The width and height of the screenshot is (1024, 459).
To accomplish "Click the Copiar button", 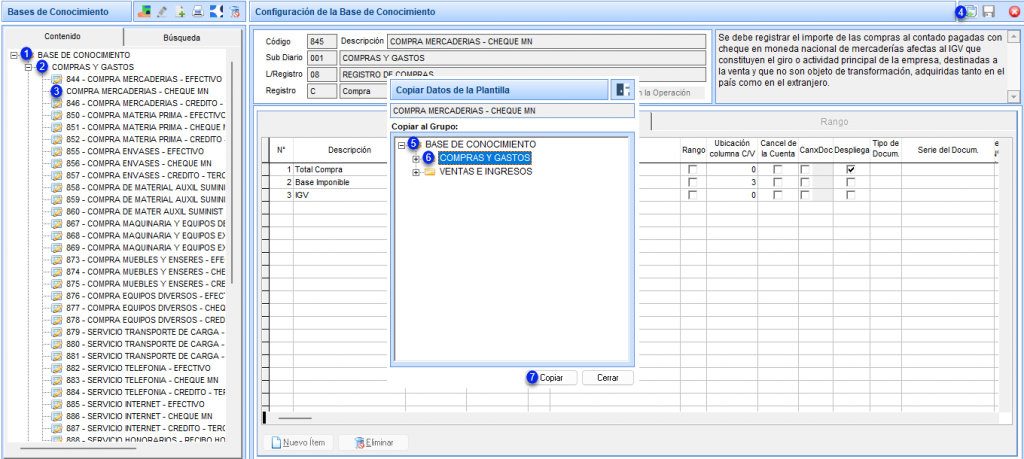I will click(x=552, y=378).
